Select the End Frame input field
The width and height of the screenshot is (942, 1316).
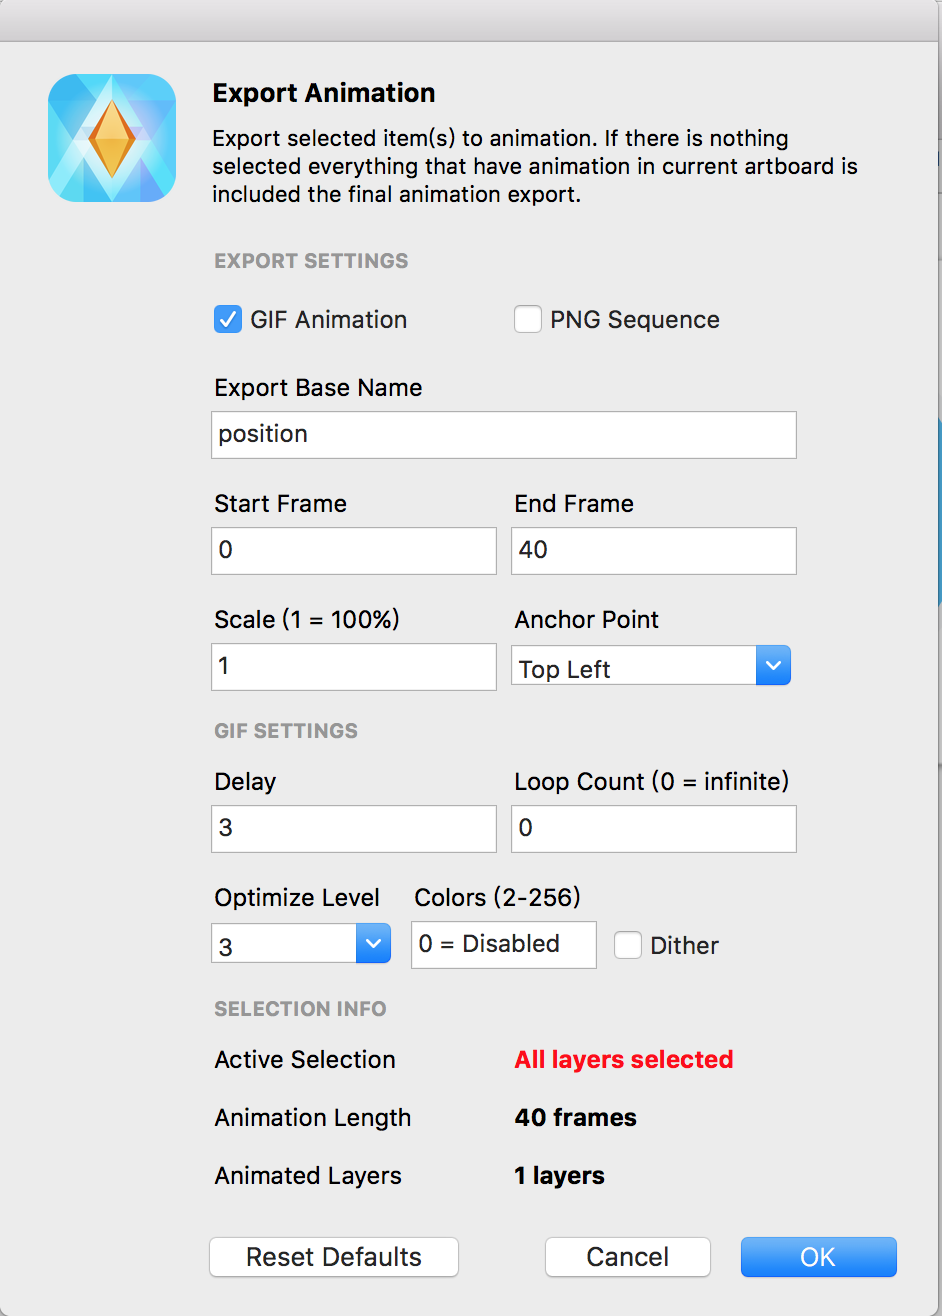tap(653, 551)
